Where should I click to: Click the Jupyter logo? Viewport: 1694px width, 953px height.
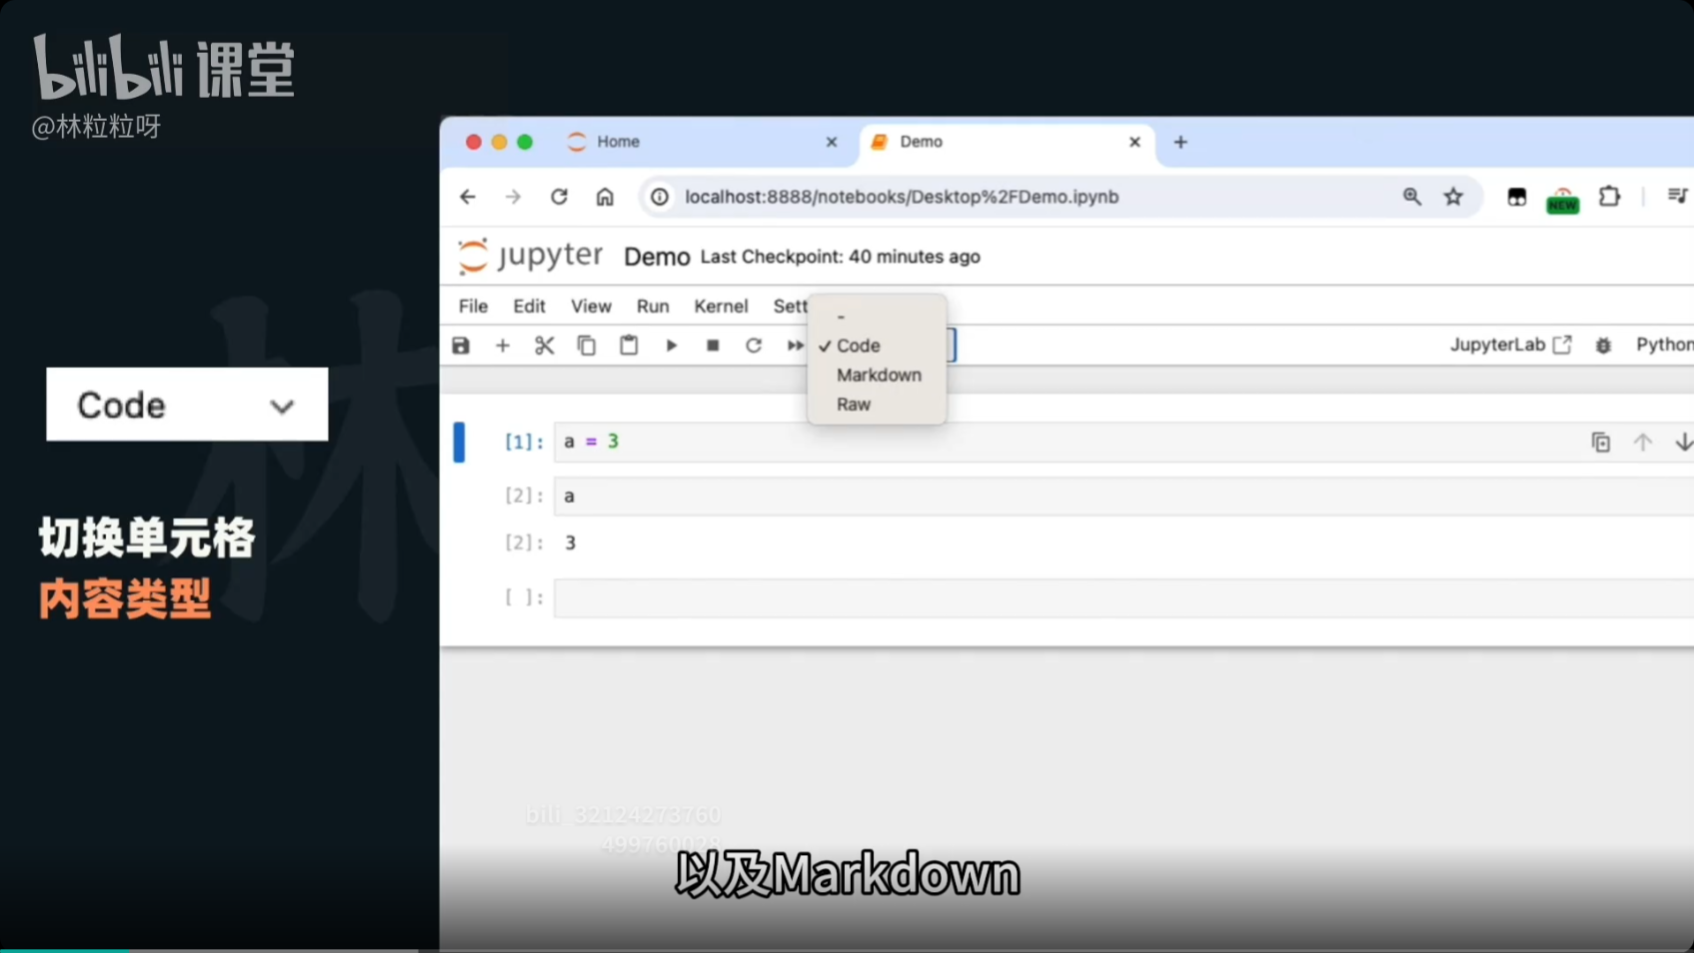tap(530, 256)
